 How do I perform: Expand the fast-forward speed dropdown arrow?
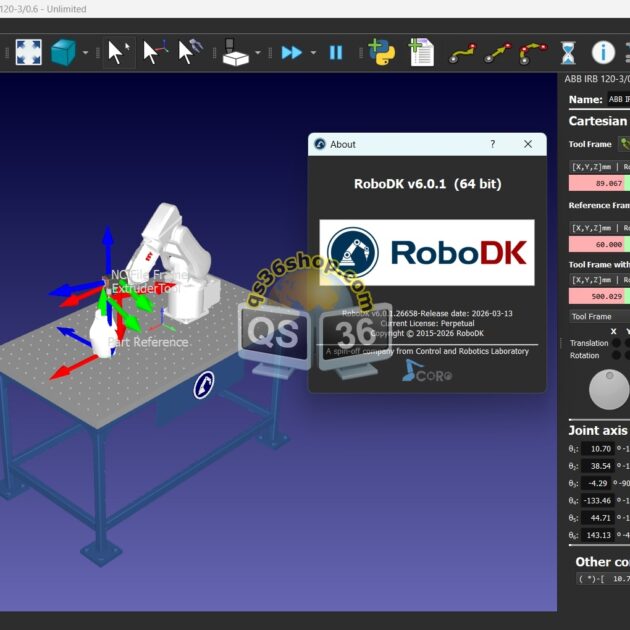(x=313, y=53)
